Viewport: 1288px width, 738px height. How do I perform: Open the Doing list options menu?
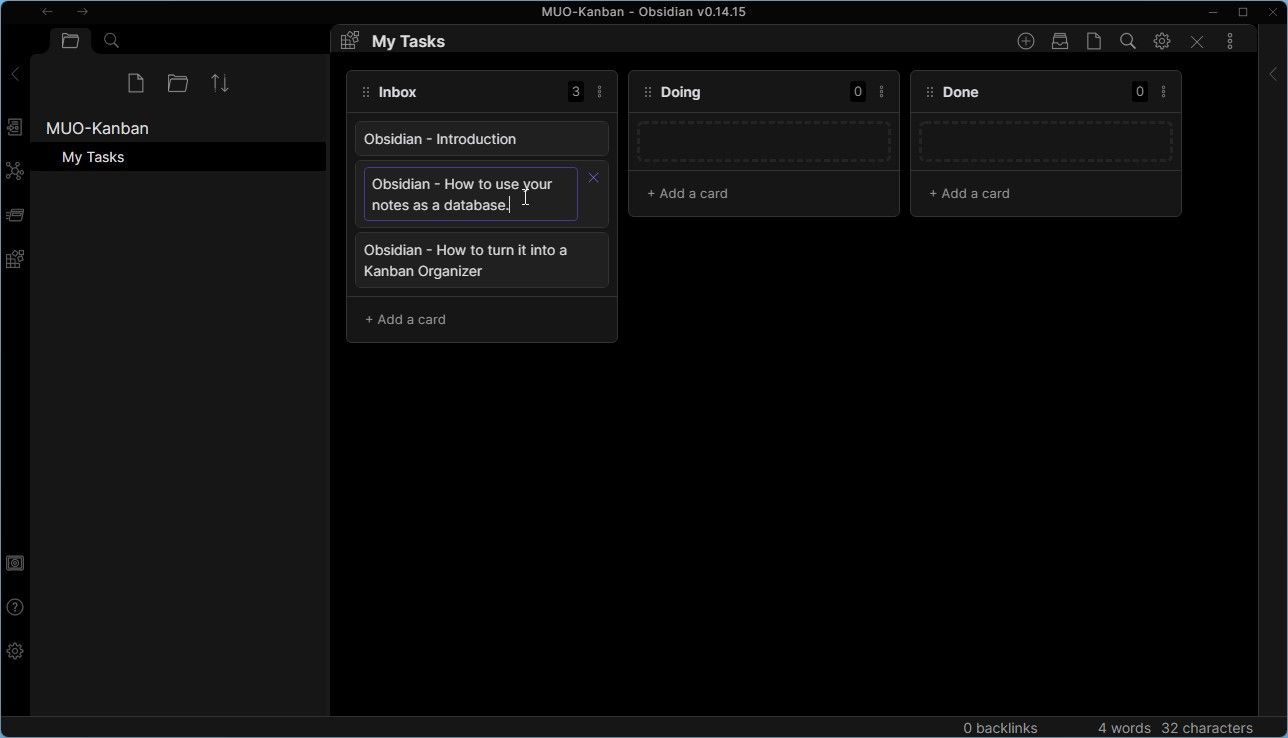[882, 92]
